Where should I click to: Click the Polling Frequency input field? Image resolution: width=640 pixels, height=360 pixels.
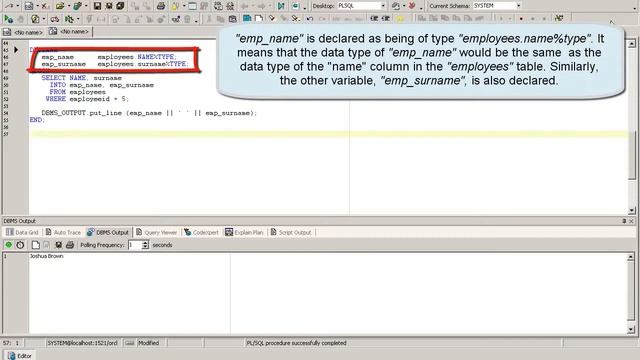pos(134,245)
